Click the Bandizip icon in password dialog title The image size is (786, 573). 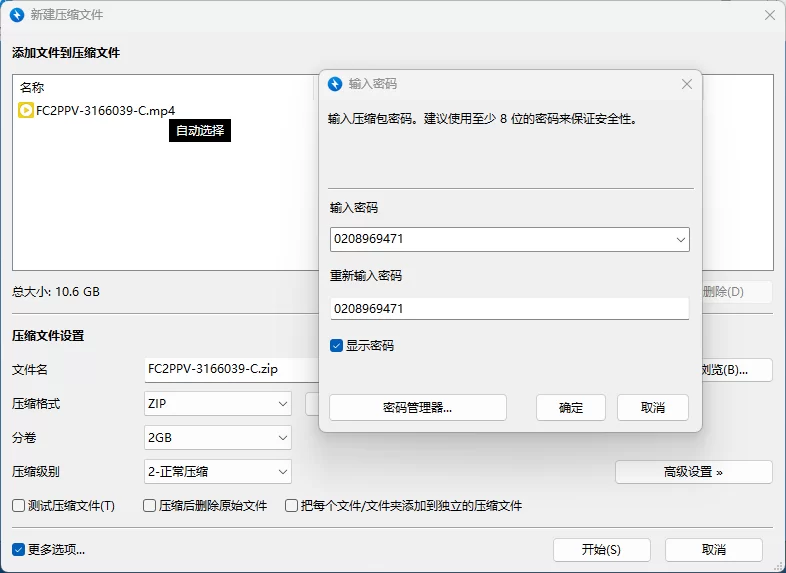coord(335,84)
